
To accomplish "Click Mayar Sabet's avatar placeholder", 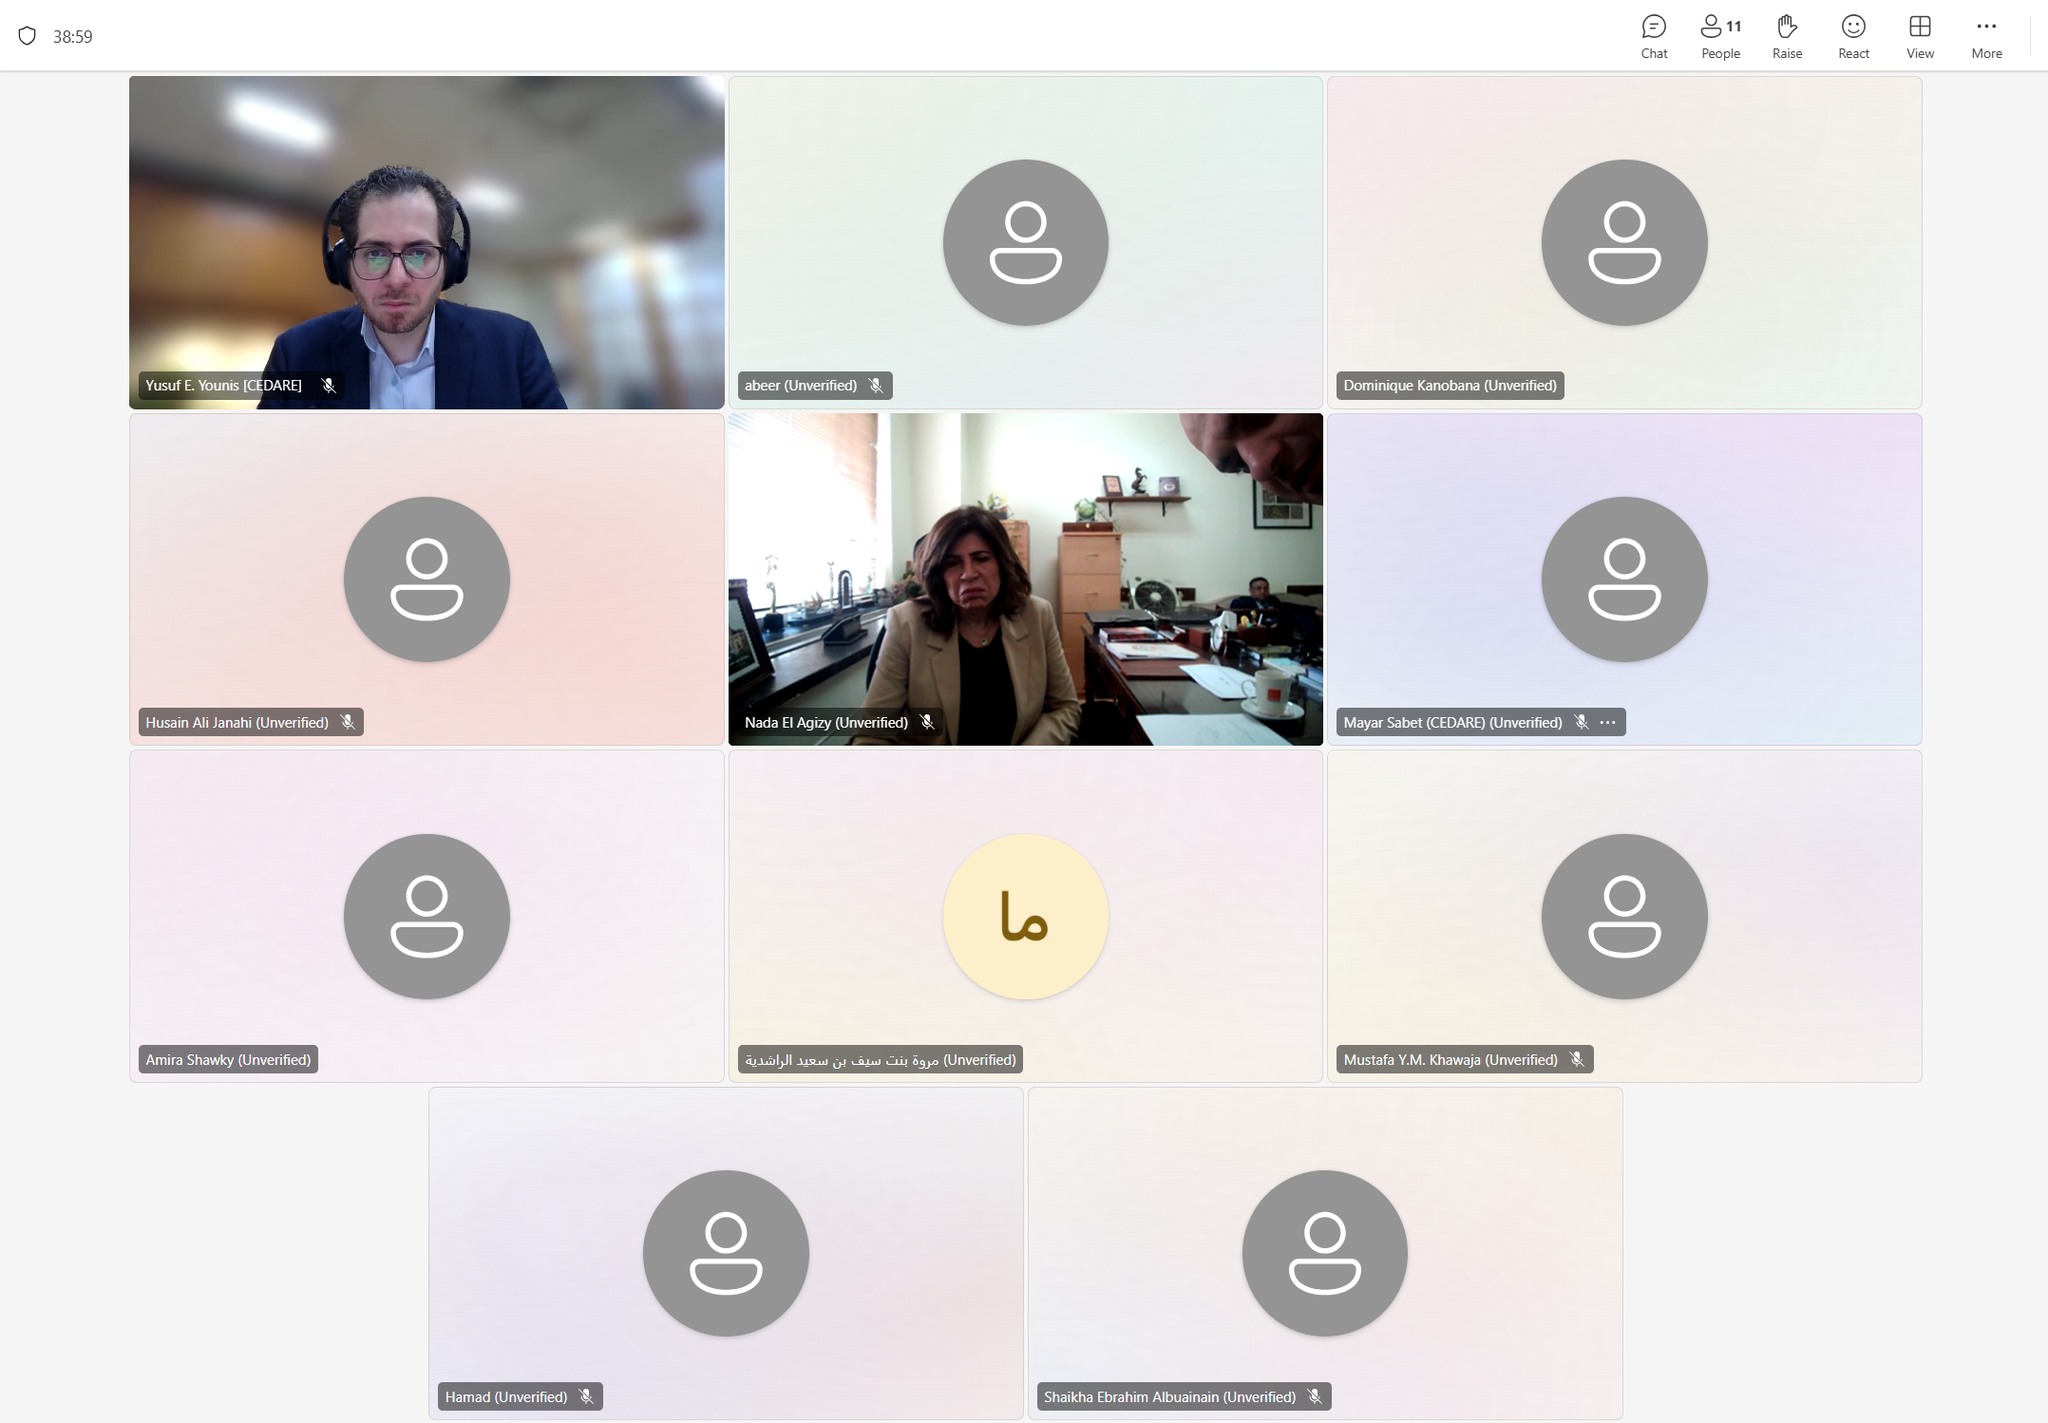I will (1624, 580).
